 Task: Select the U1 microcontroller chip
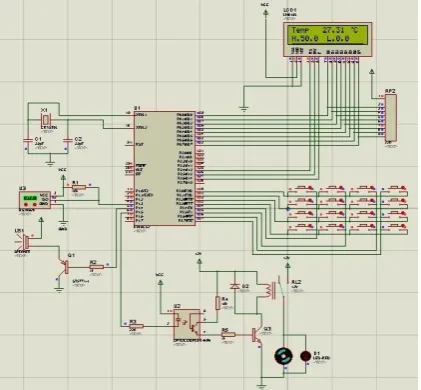(165, 168)
